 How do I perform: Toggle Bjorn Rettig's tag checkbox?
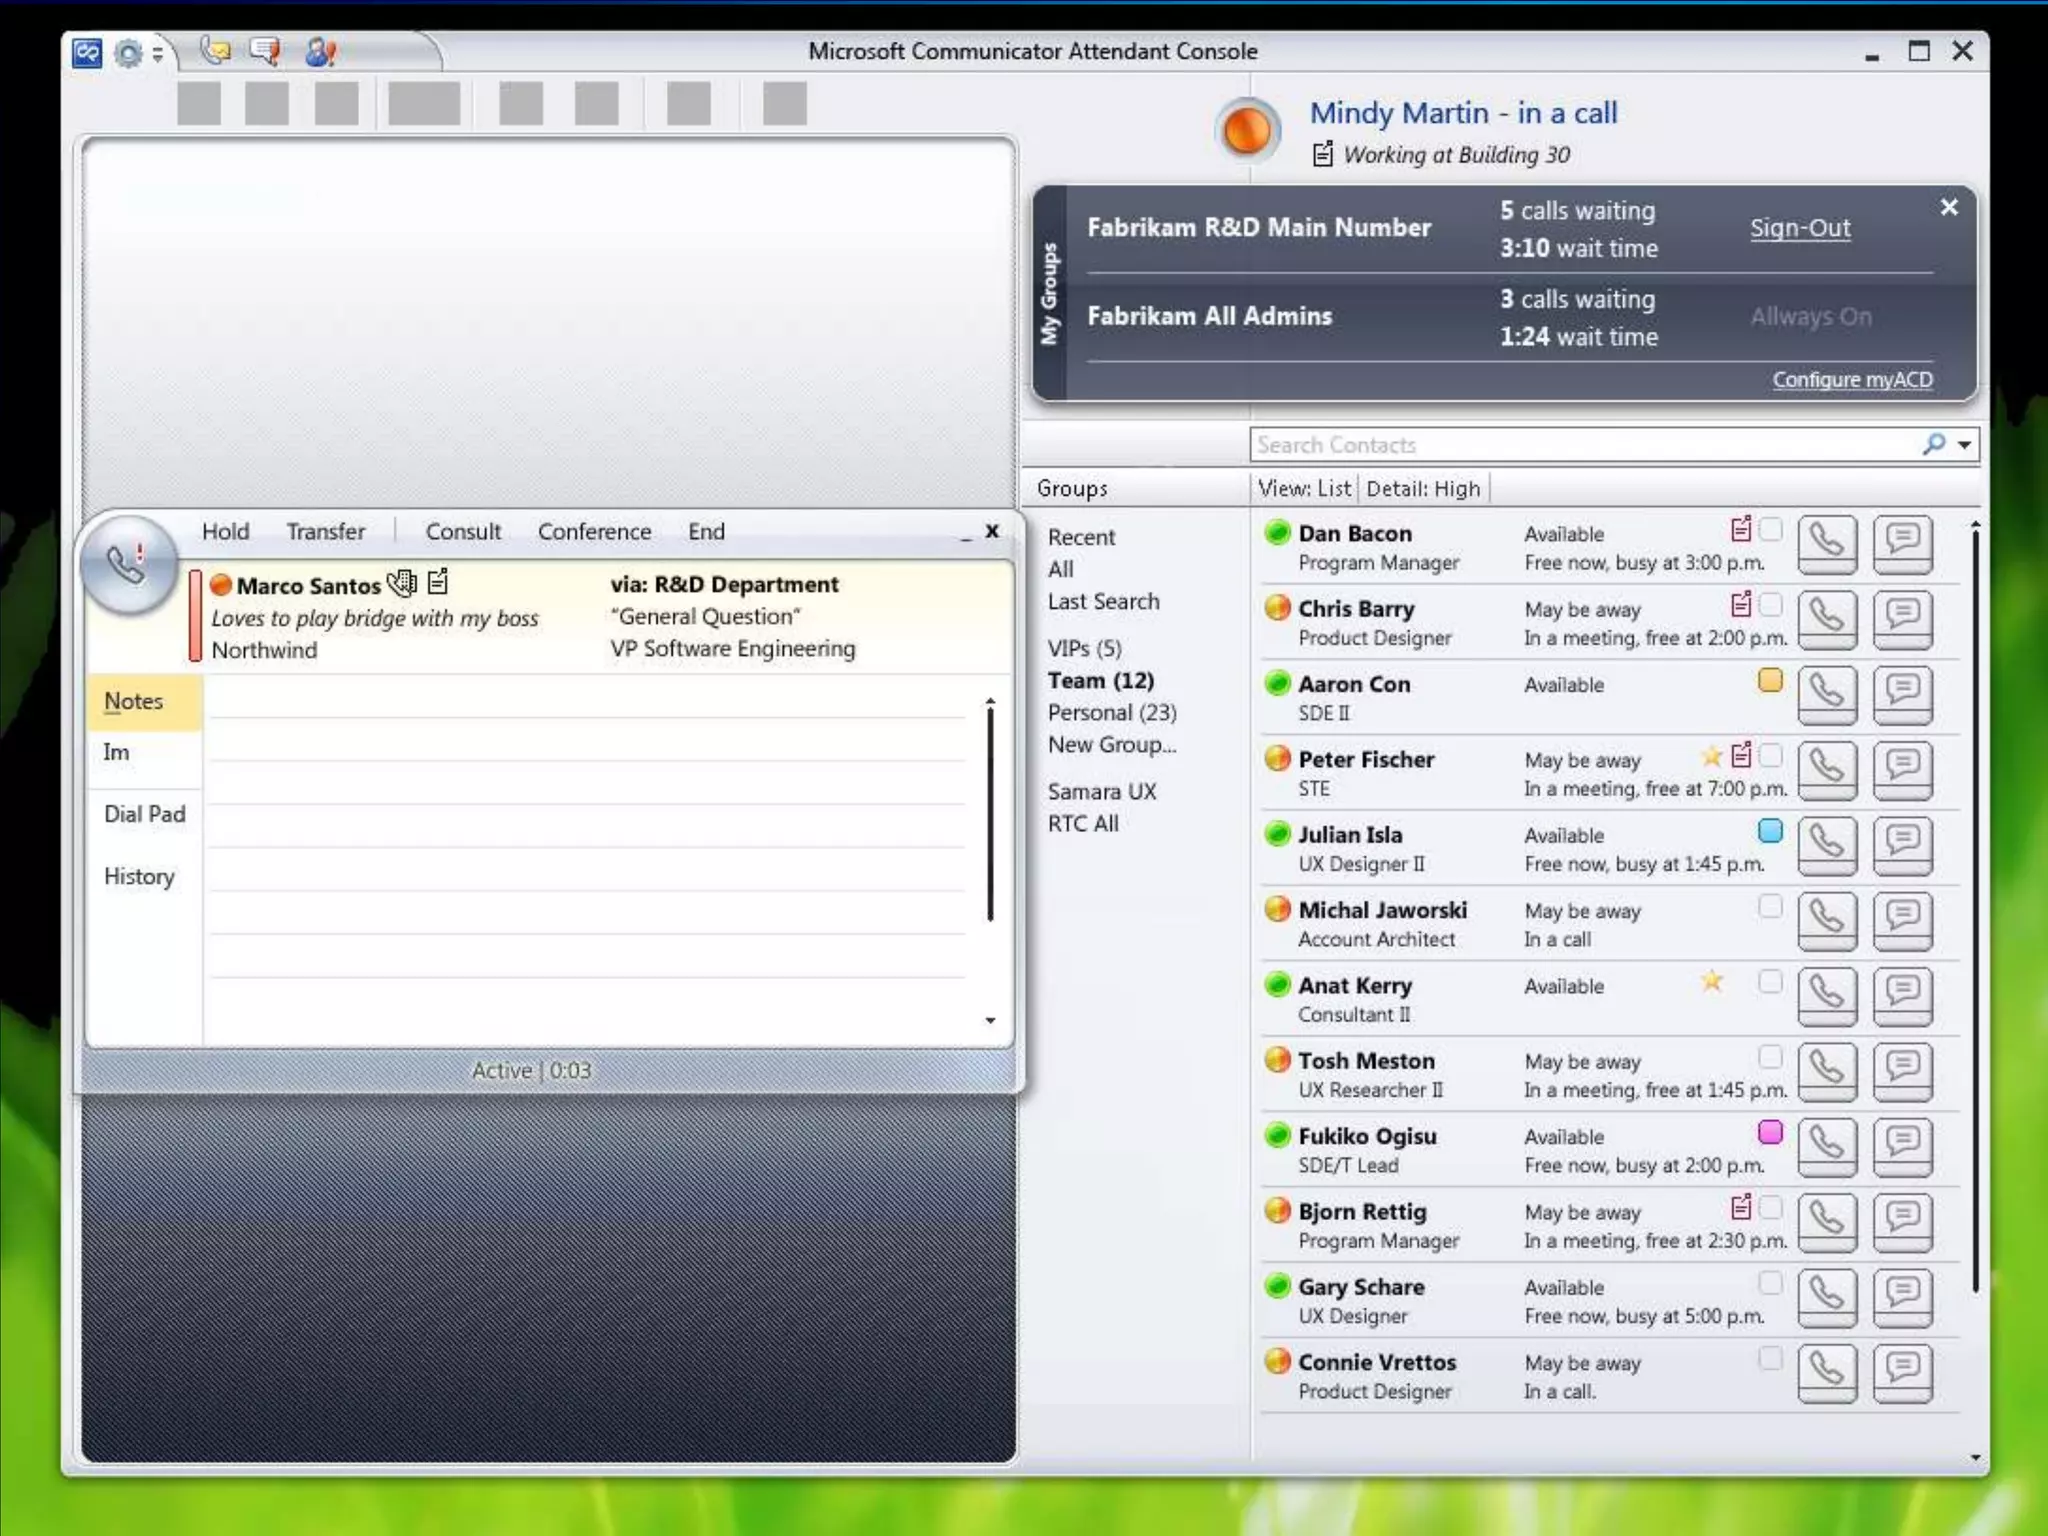point(1770,1208)
